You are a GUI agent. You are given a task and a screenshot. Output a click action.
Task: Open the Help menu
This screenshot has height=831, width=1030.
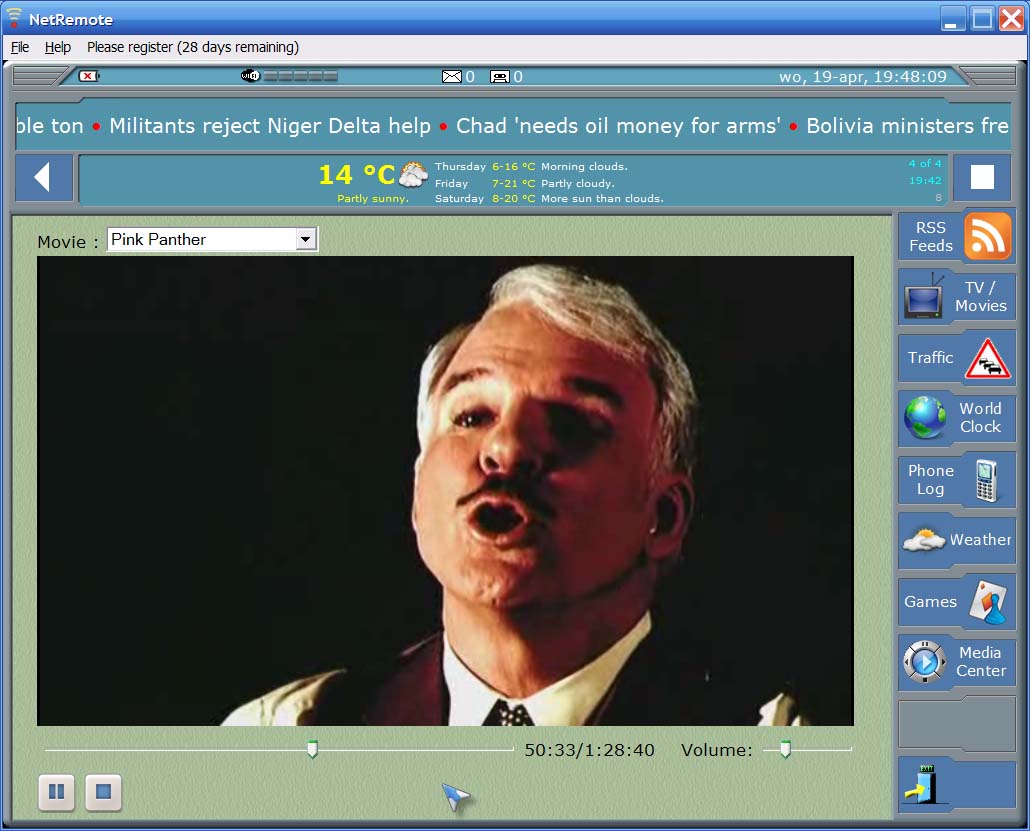58,47
